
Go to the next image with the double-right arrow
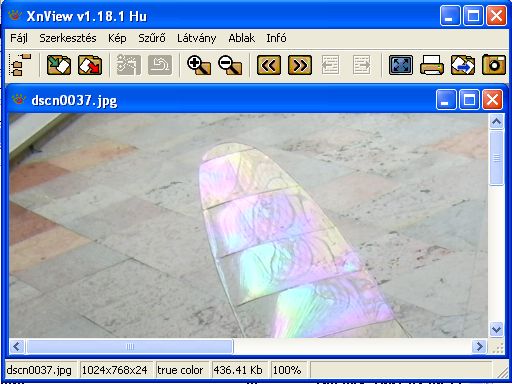[x=300, y=65]
